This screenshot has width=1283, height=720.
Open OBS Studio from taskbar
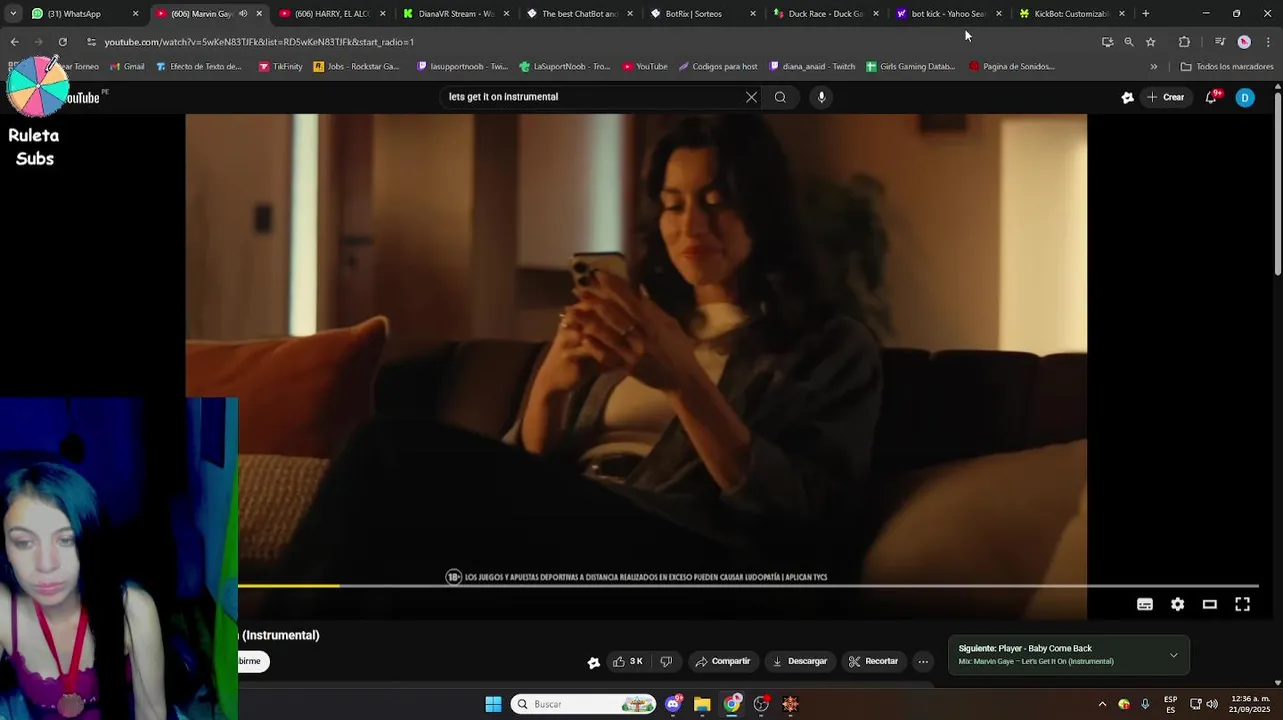click(761, 704)
